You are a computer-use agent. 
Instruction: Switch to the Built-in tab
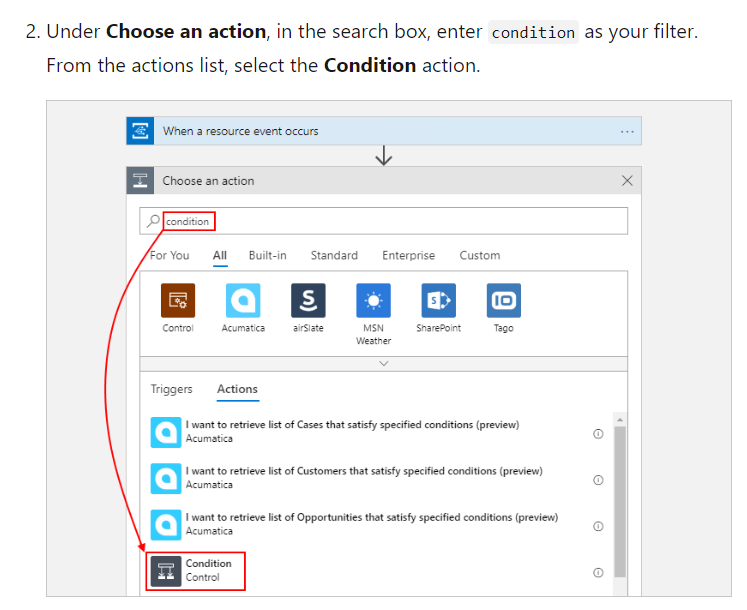pos(268,255)
